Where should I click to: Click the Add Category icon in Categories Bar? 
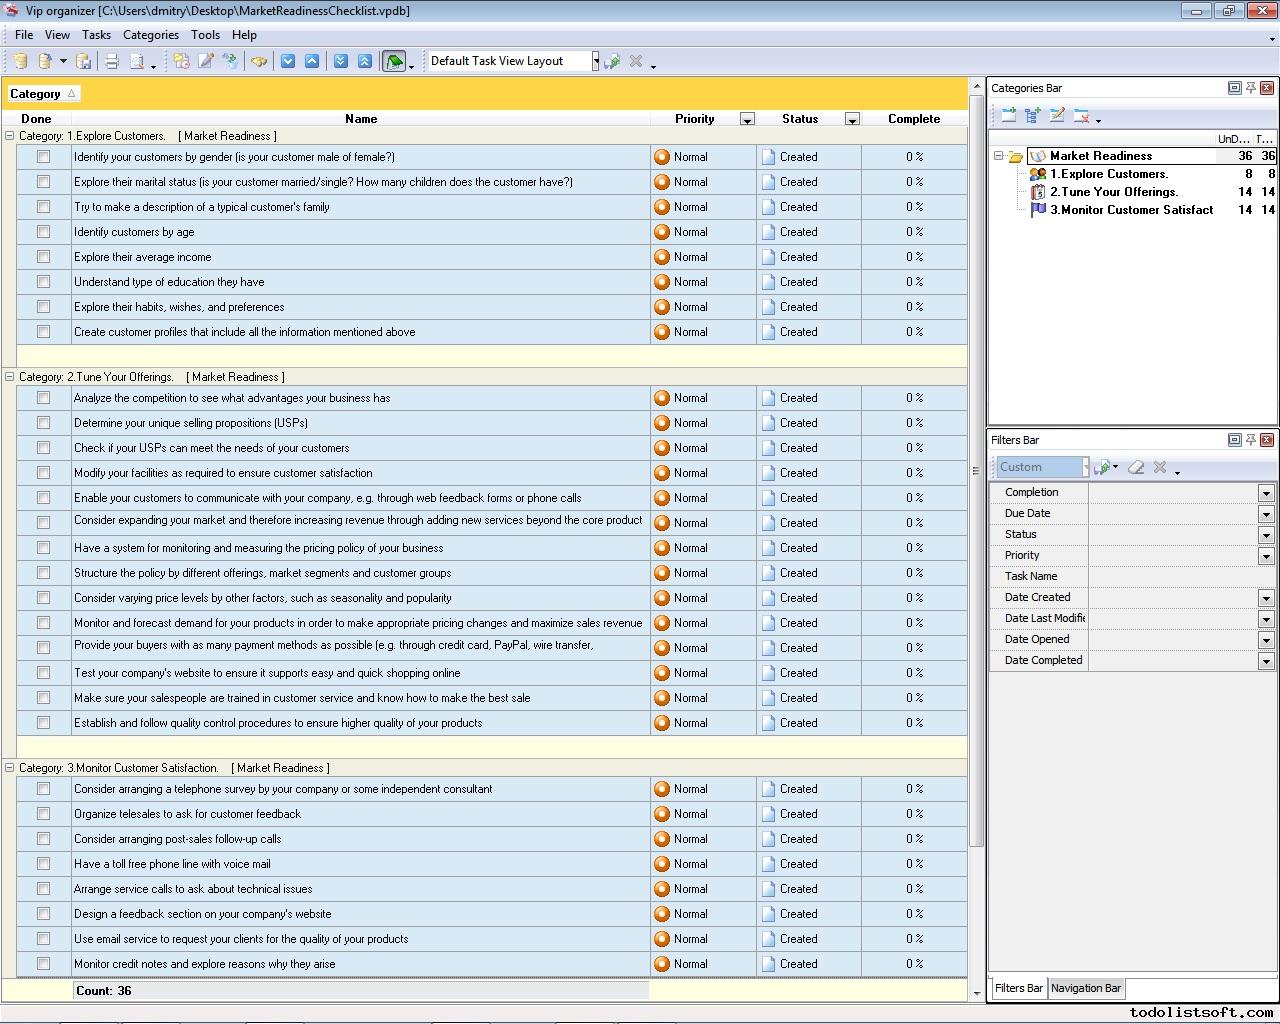[1008, 116]
